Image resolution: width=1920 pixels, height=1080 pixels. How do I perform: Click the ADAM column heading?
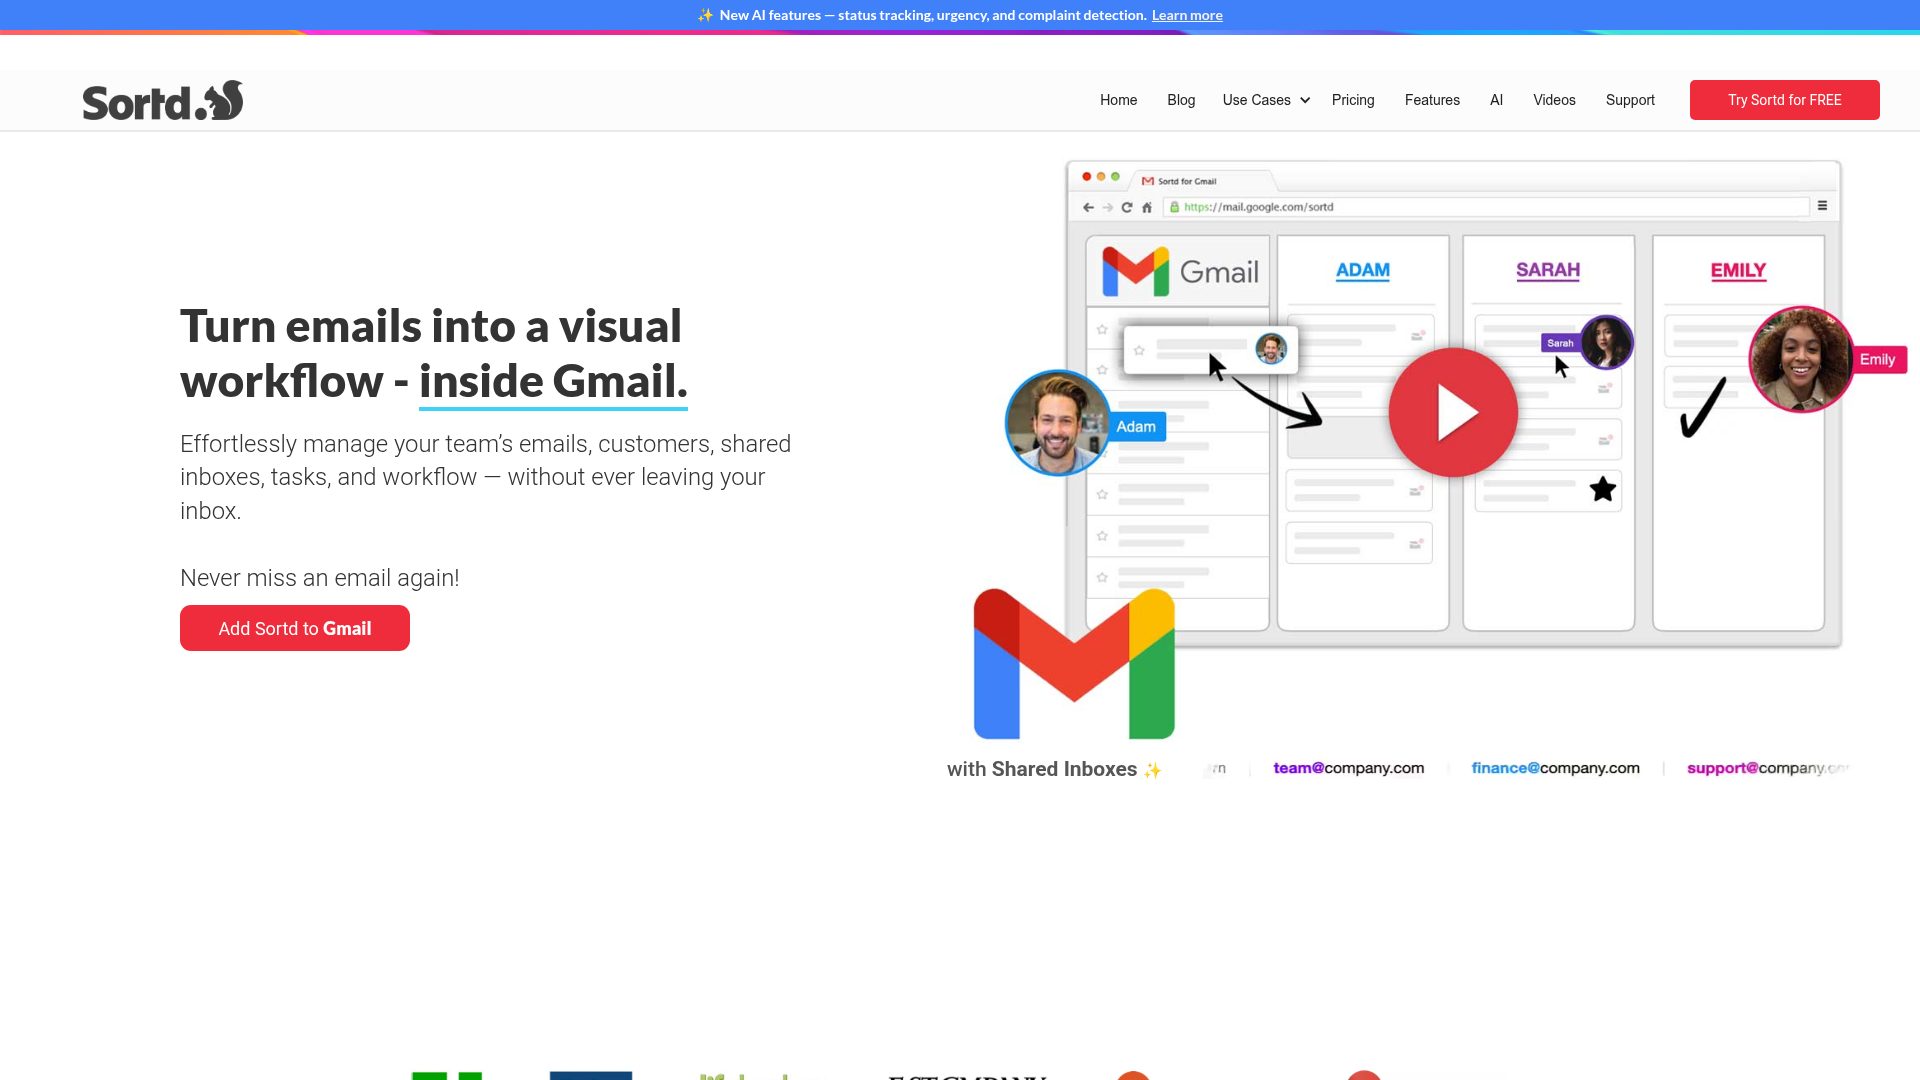pos(1363,270)
